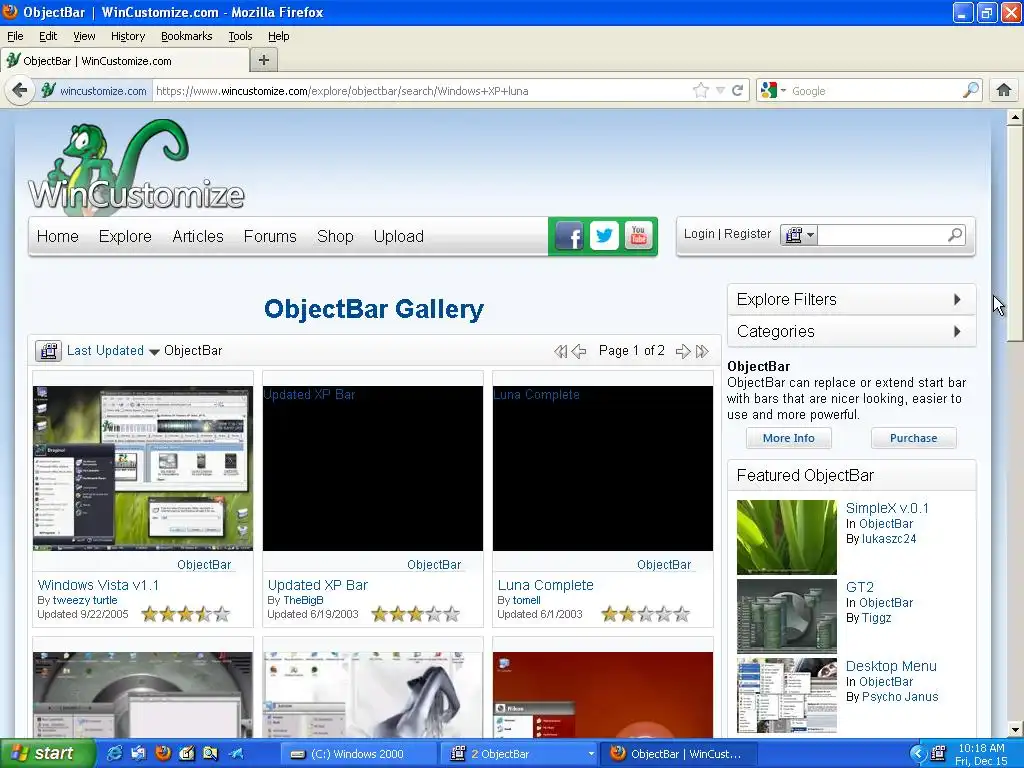Open the Updated XP Bar black thumbnail
Viewport: 1024px width, 768px height.
(373, 468)
